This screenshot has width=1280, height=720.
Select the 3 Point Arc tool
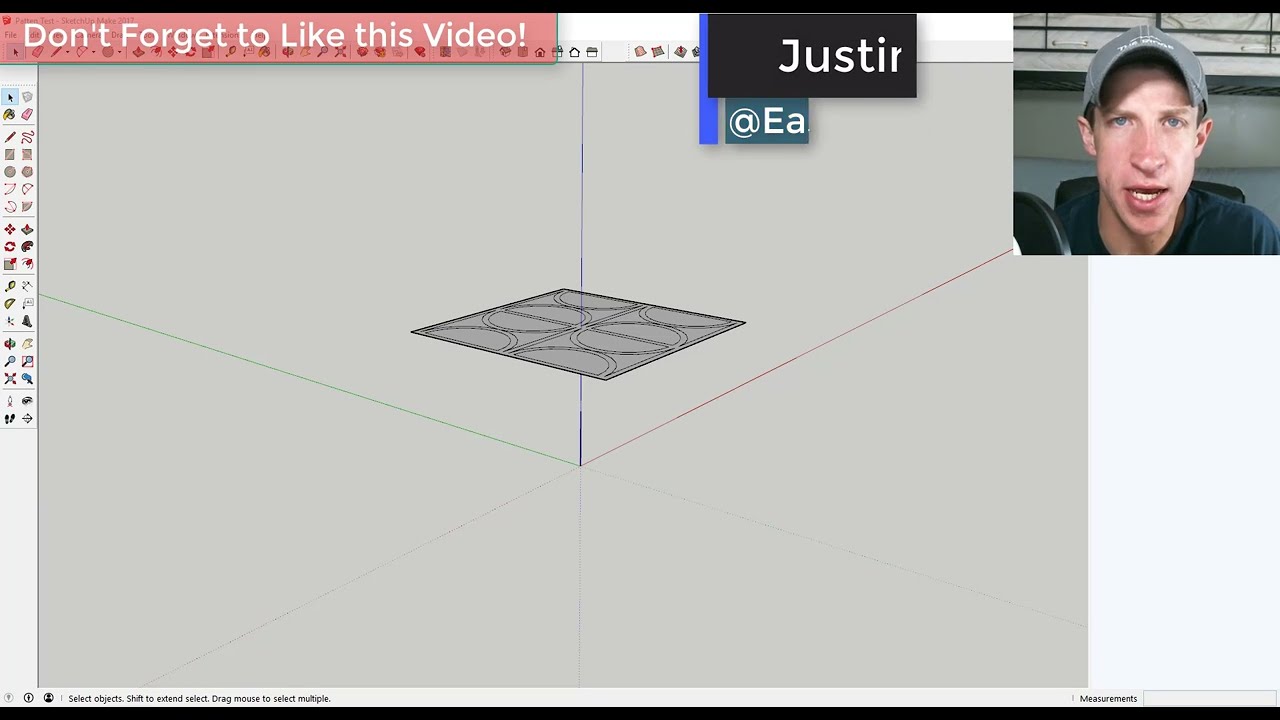(x=10, y=207)
